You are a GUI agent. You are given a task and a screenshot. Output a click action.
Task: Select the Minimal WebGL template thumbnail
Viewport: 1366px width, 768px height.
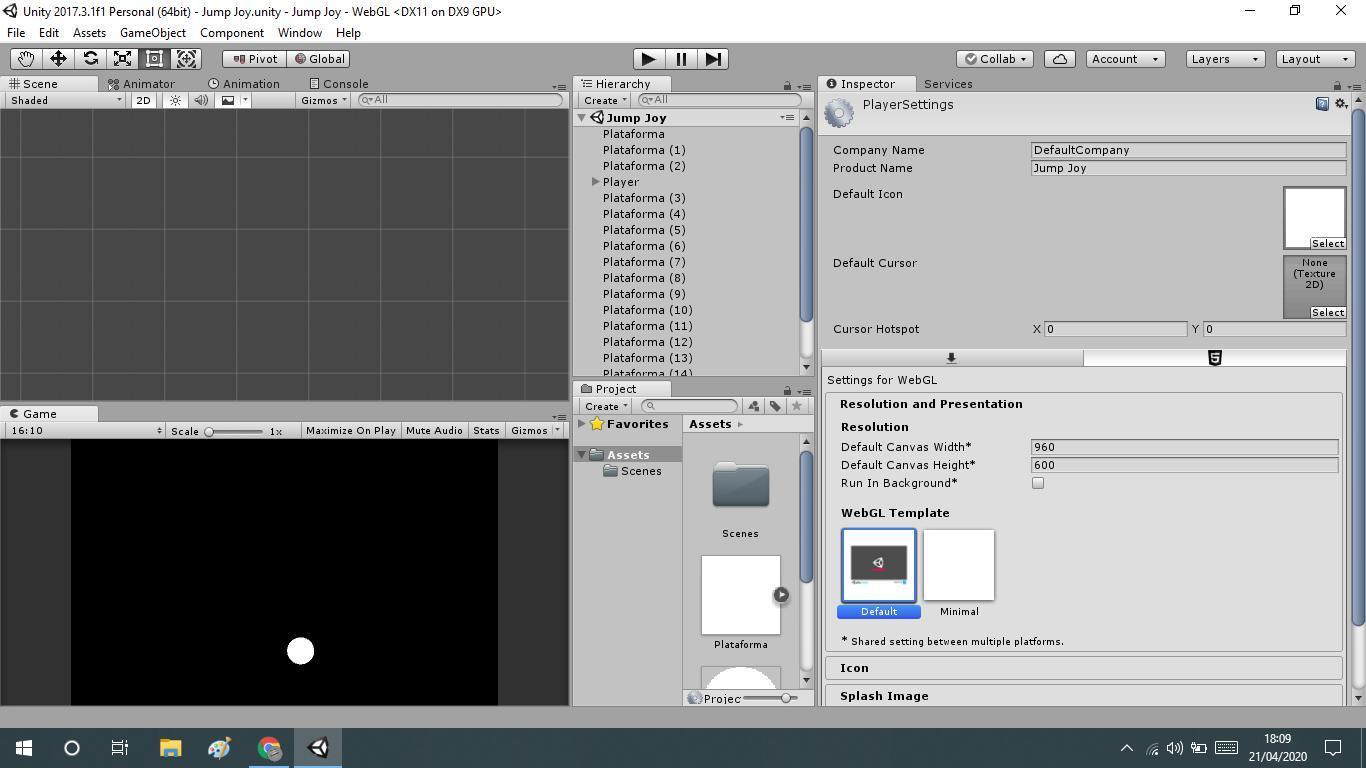click(x=959, y=565)
